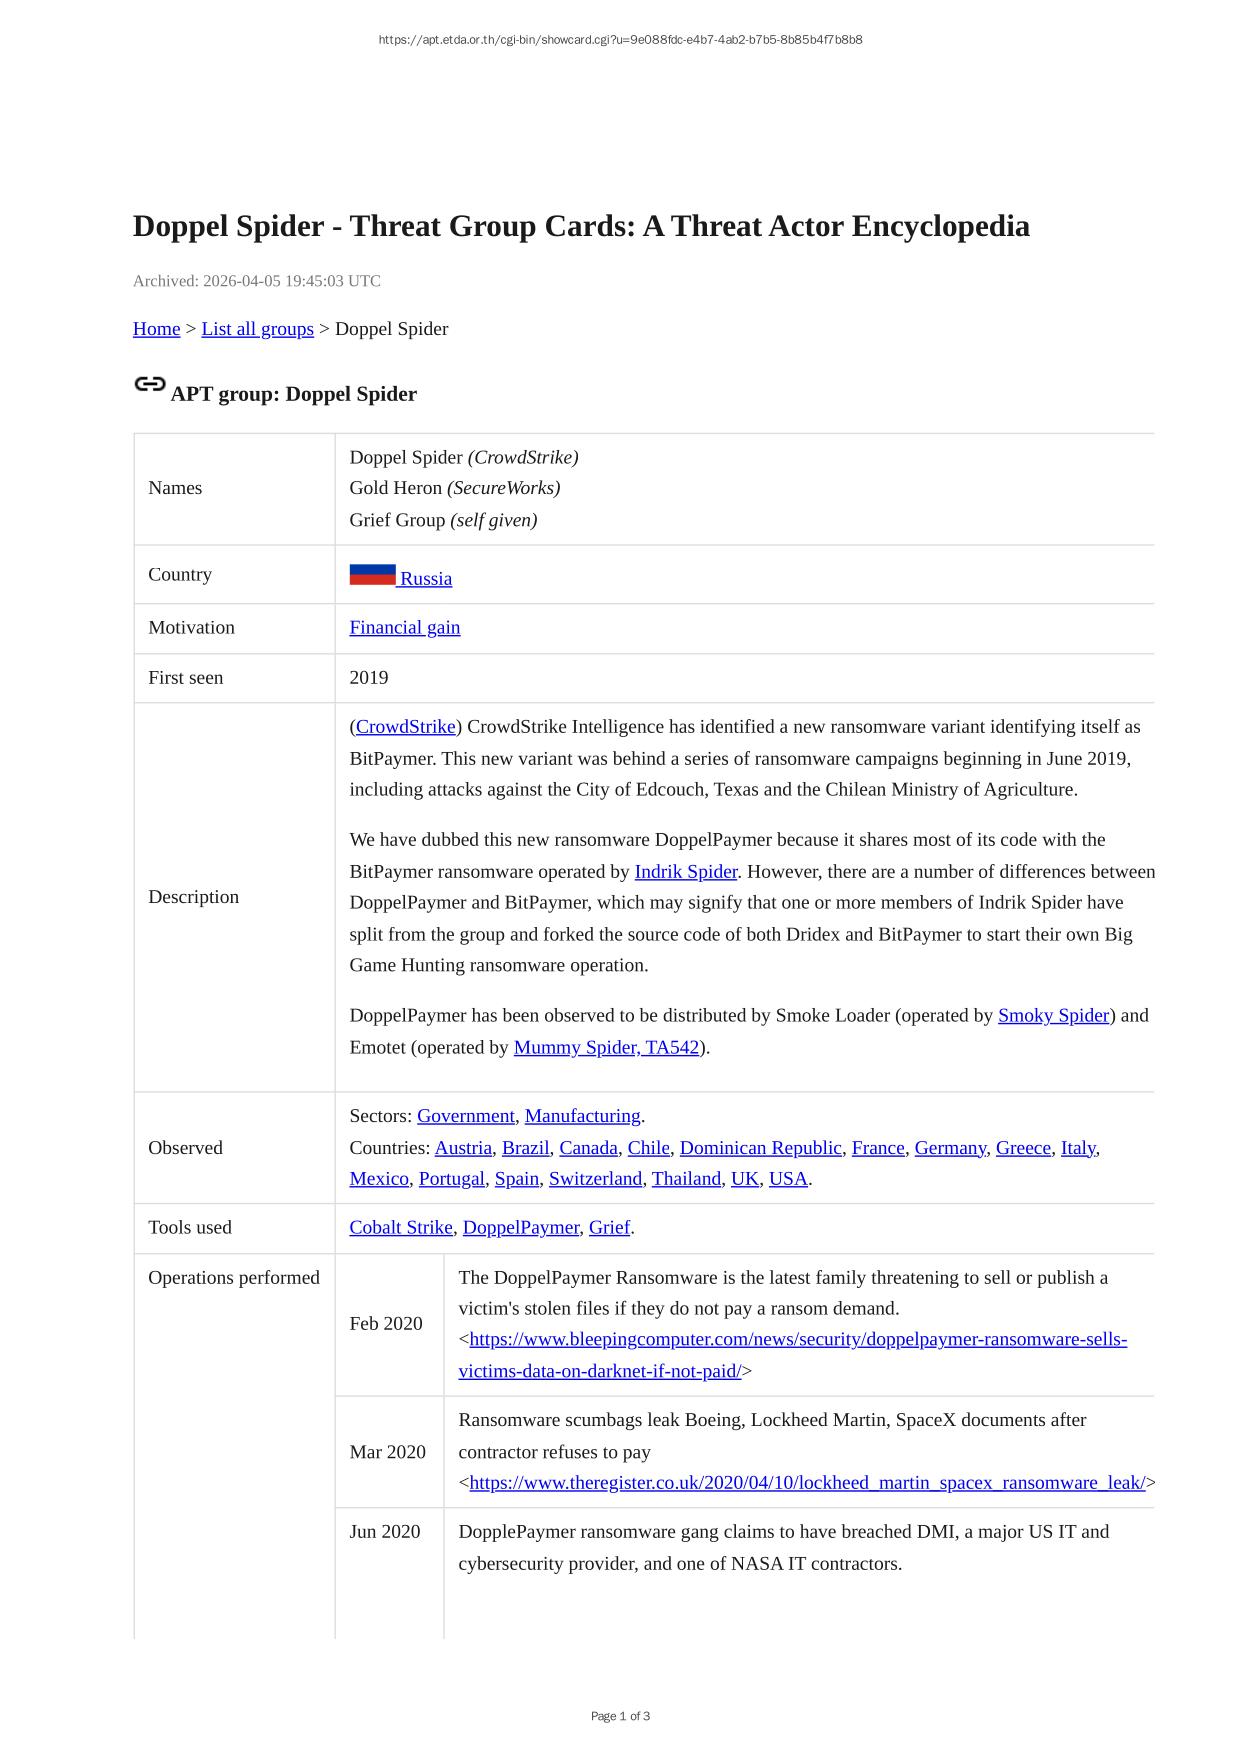This screenshot has height=1756, width=1242.
Task: Visit the Indrik Spider group link
Action: click(x=685, y=871)
